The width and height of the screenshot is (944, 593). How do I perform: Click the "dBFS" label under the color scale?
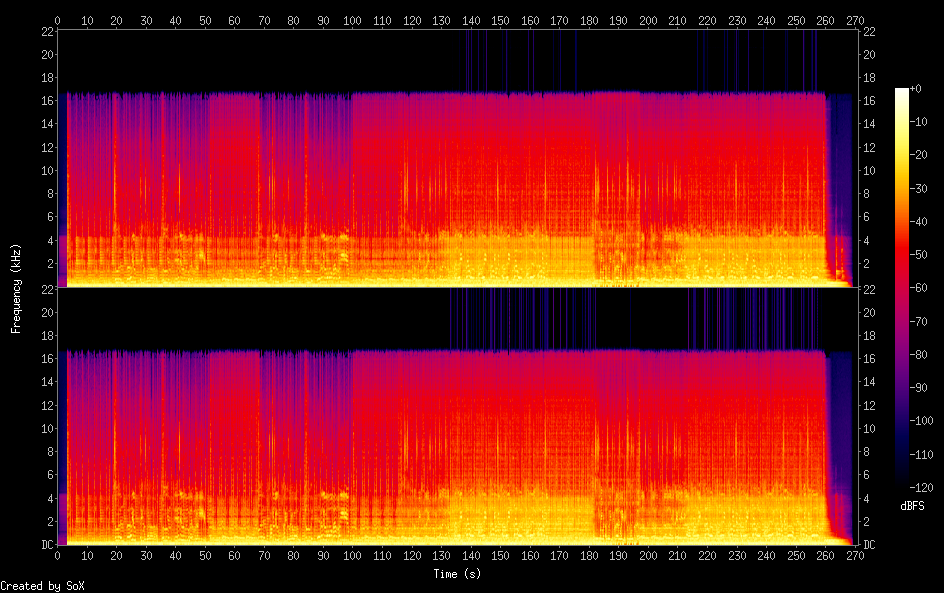pos(912,507)
